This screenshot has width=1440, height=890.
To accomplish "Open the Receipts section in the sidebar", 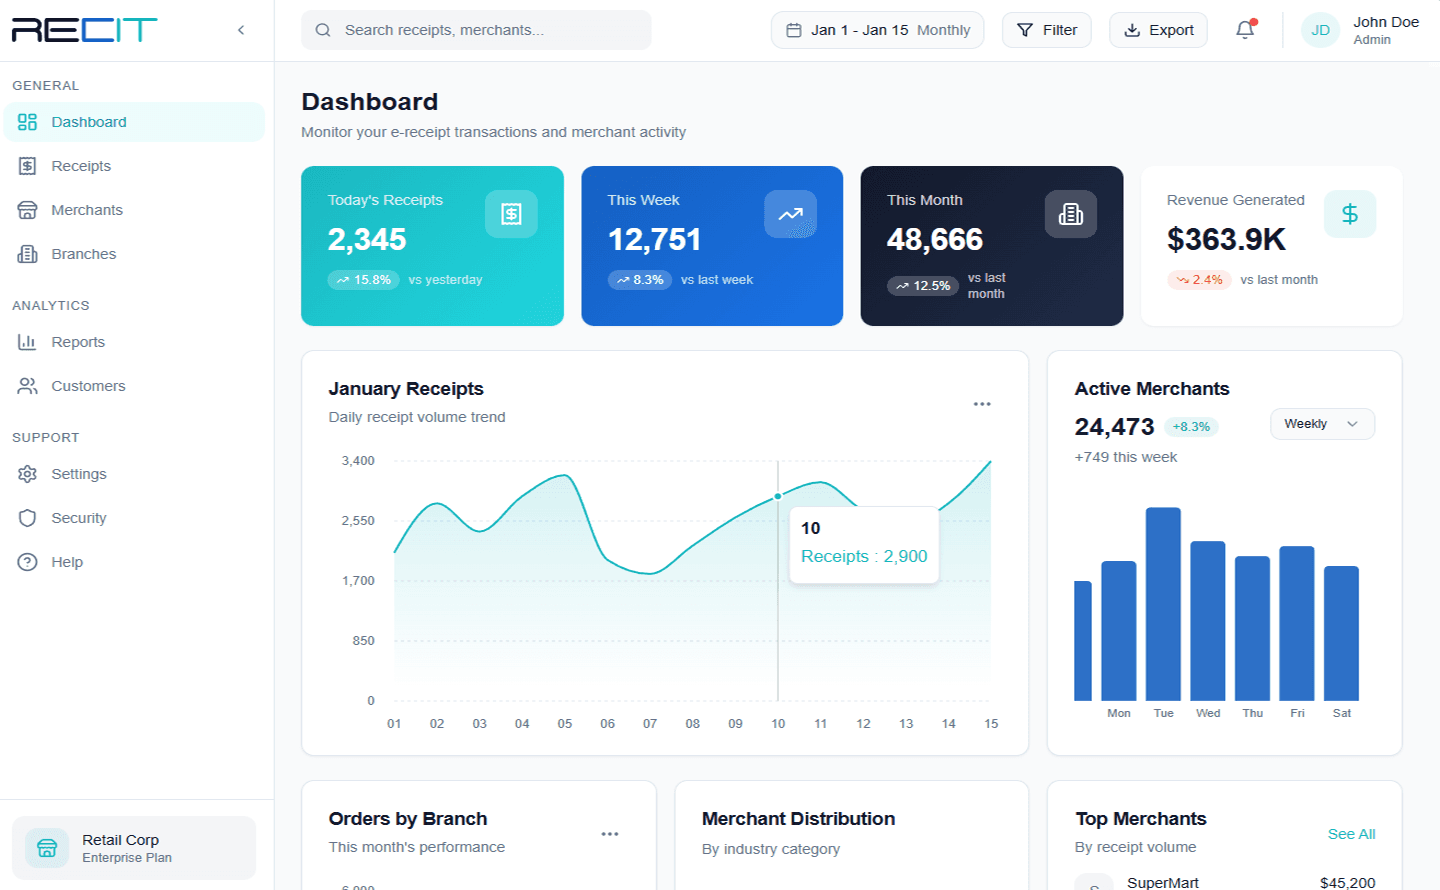I will point(80,166).
